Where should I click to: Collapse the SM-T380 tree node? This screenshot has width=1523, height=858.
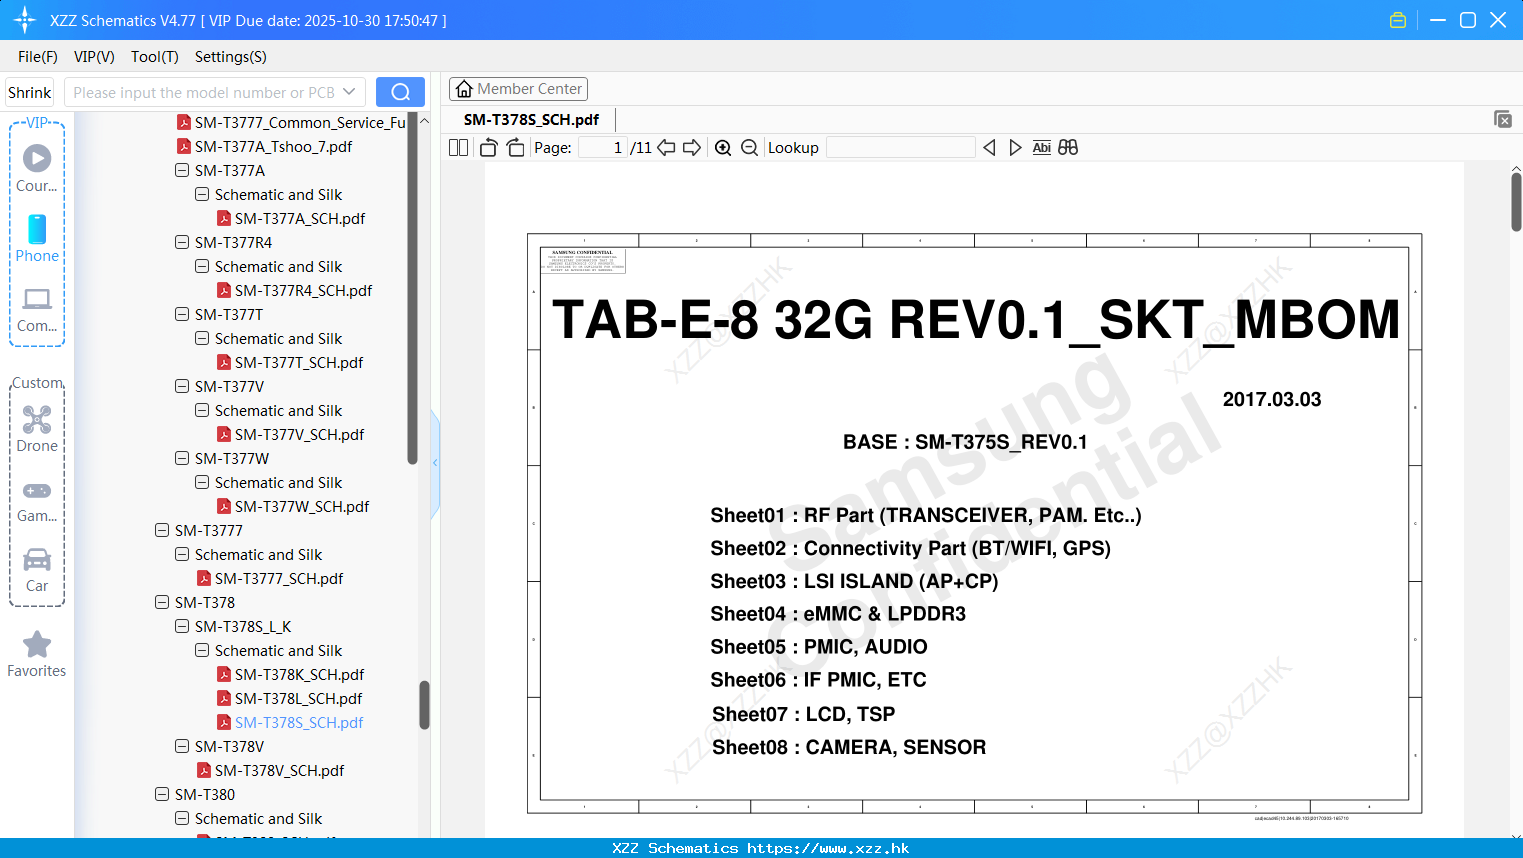162,794
